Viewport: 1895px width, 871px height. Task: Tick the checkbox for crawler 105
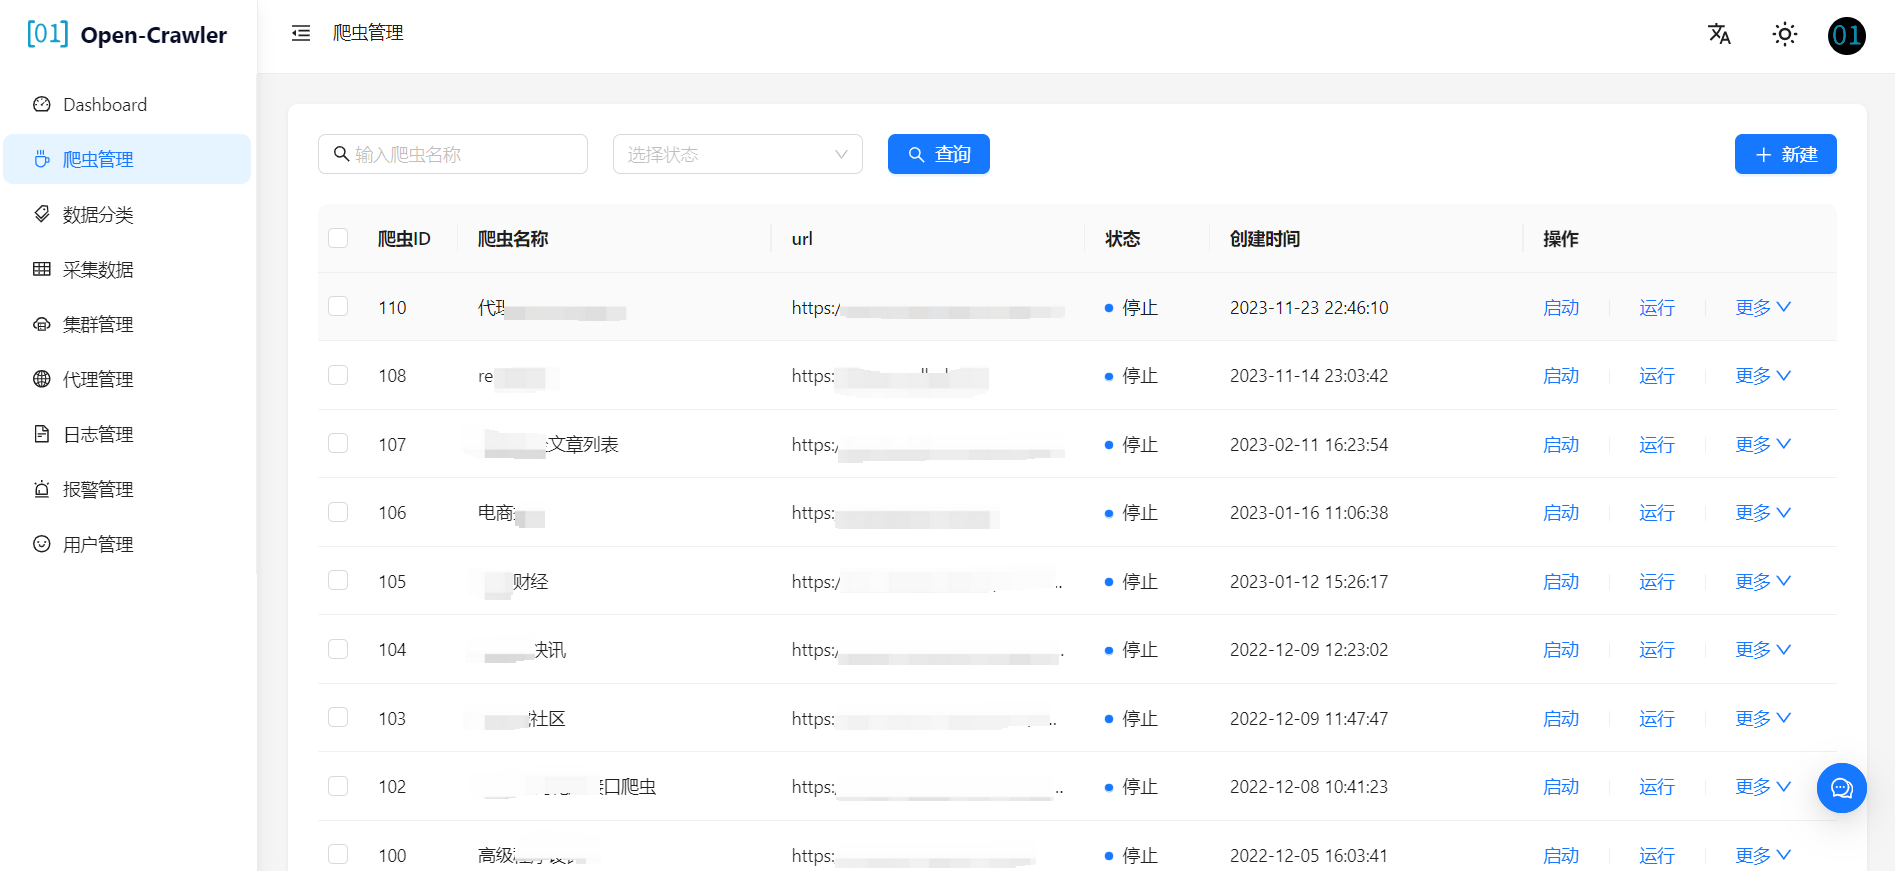click(338, 580)
